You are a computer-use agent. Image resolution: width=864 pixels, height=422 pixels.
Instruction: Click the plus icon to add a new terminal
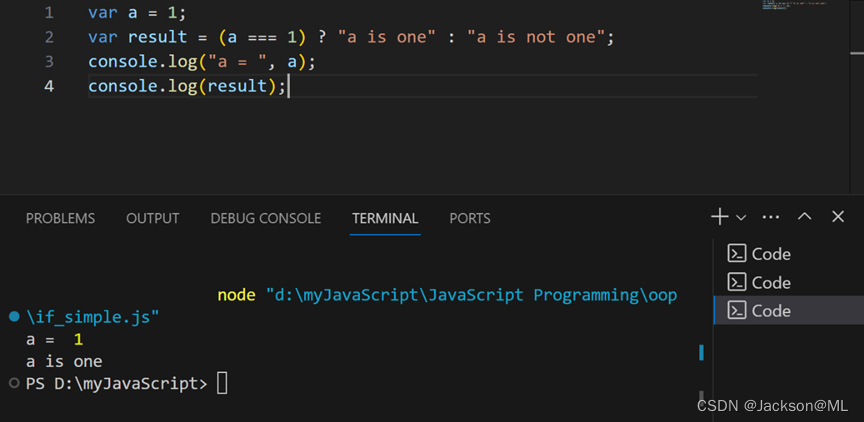pyautogui.click(x=719, y=217)
